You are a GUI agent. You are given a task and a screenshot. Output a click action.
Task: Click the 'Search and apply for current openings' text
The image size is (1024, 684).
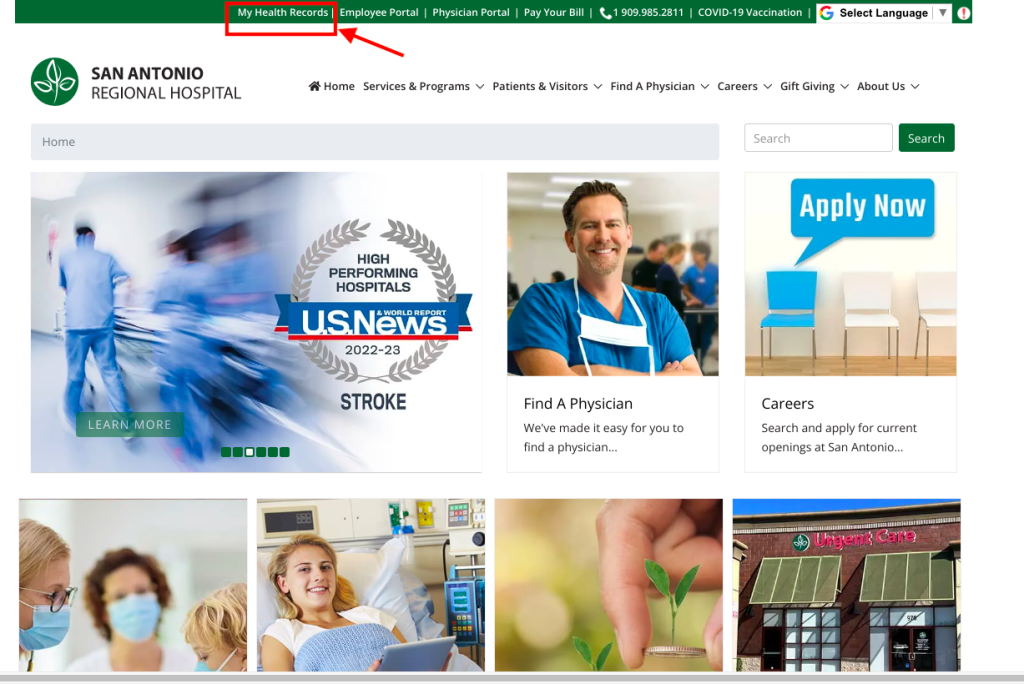[x=839, y=438]
